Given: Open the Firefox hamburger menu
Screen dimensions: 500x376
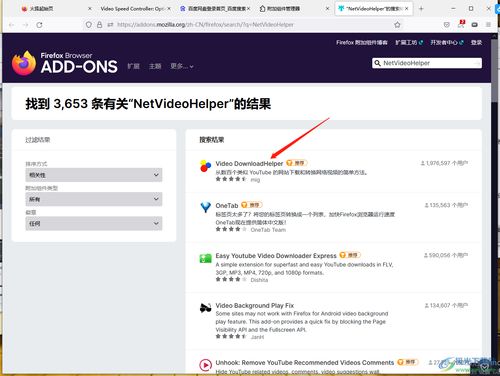Looking at the screenshot, I should (488, 25).
